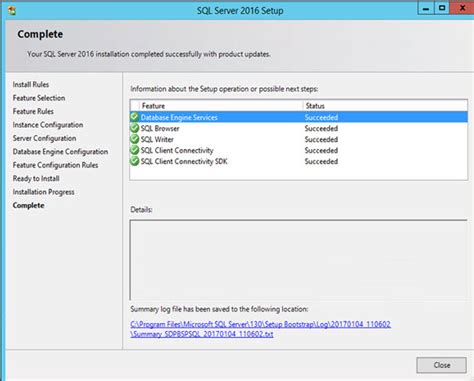Click the installation completed successfully message

[x=149, y=54]
